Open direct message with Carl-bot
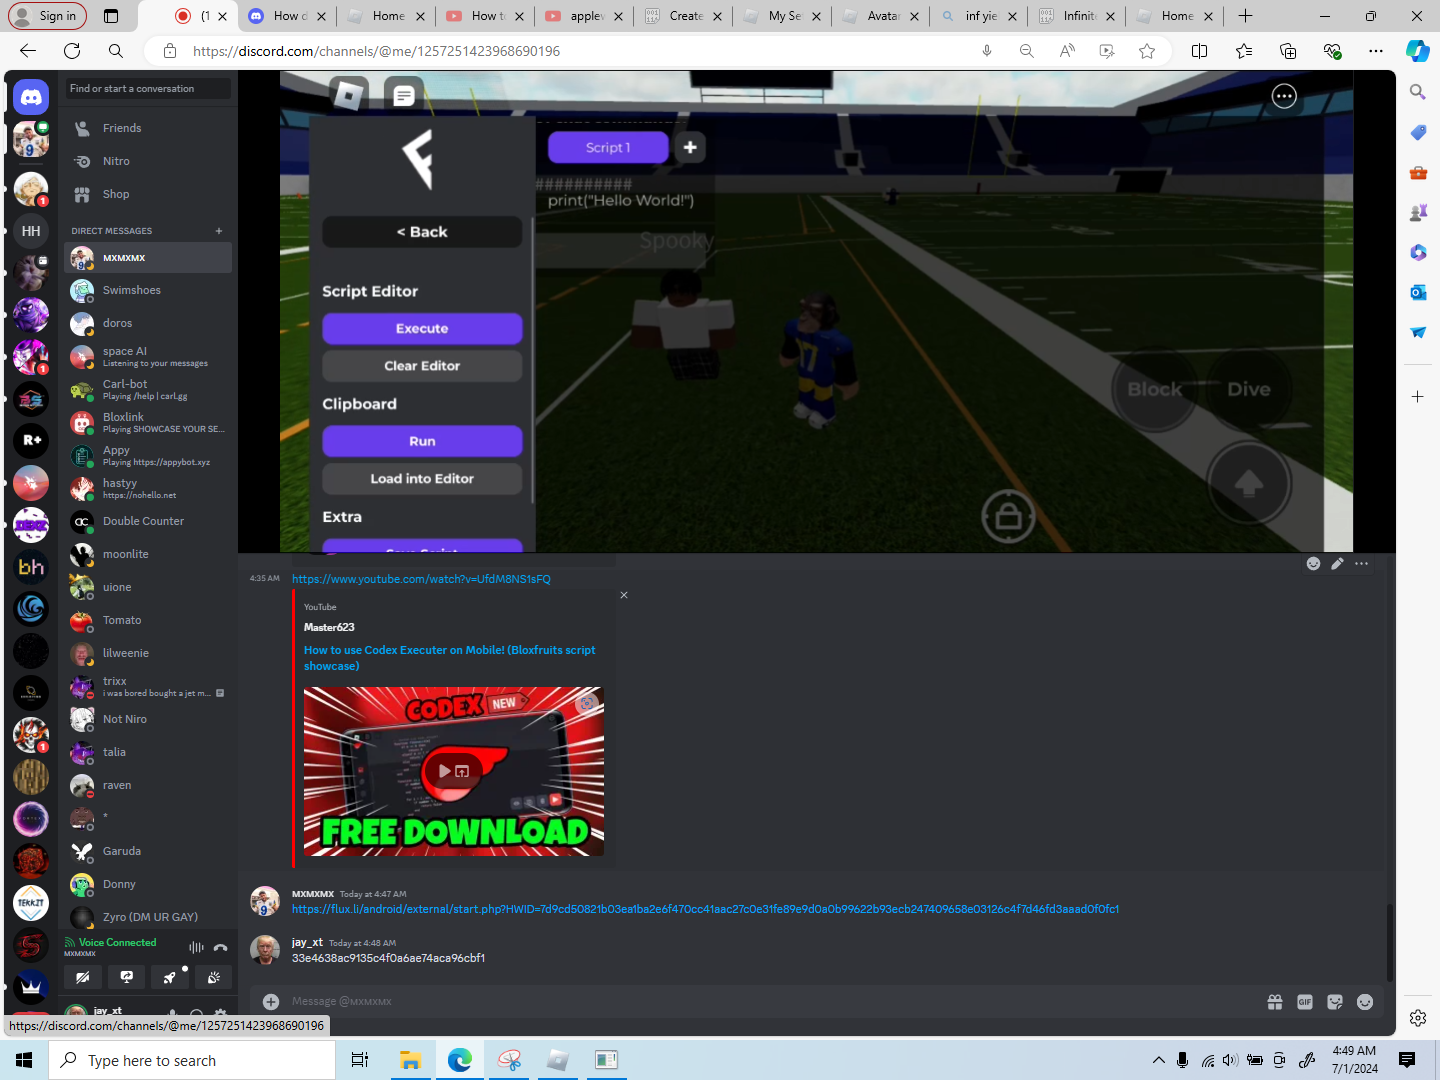Image resolution: width=1440 pixels, height=1080 pixels. 148,389
